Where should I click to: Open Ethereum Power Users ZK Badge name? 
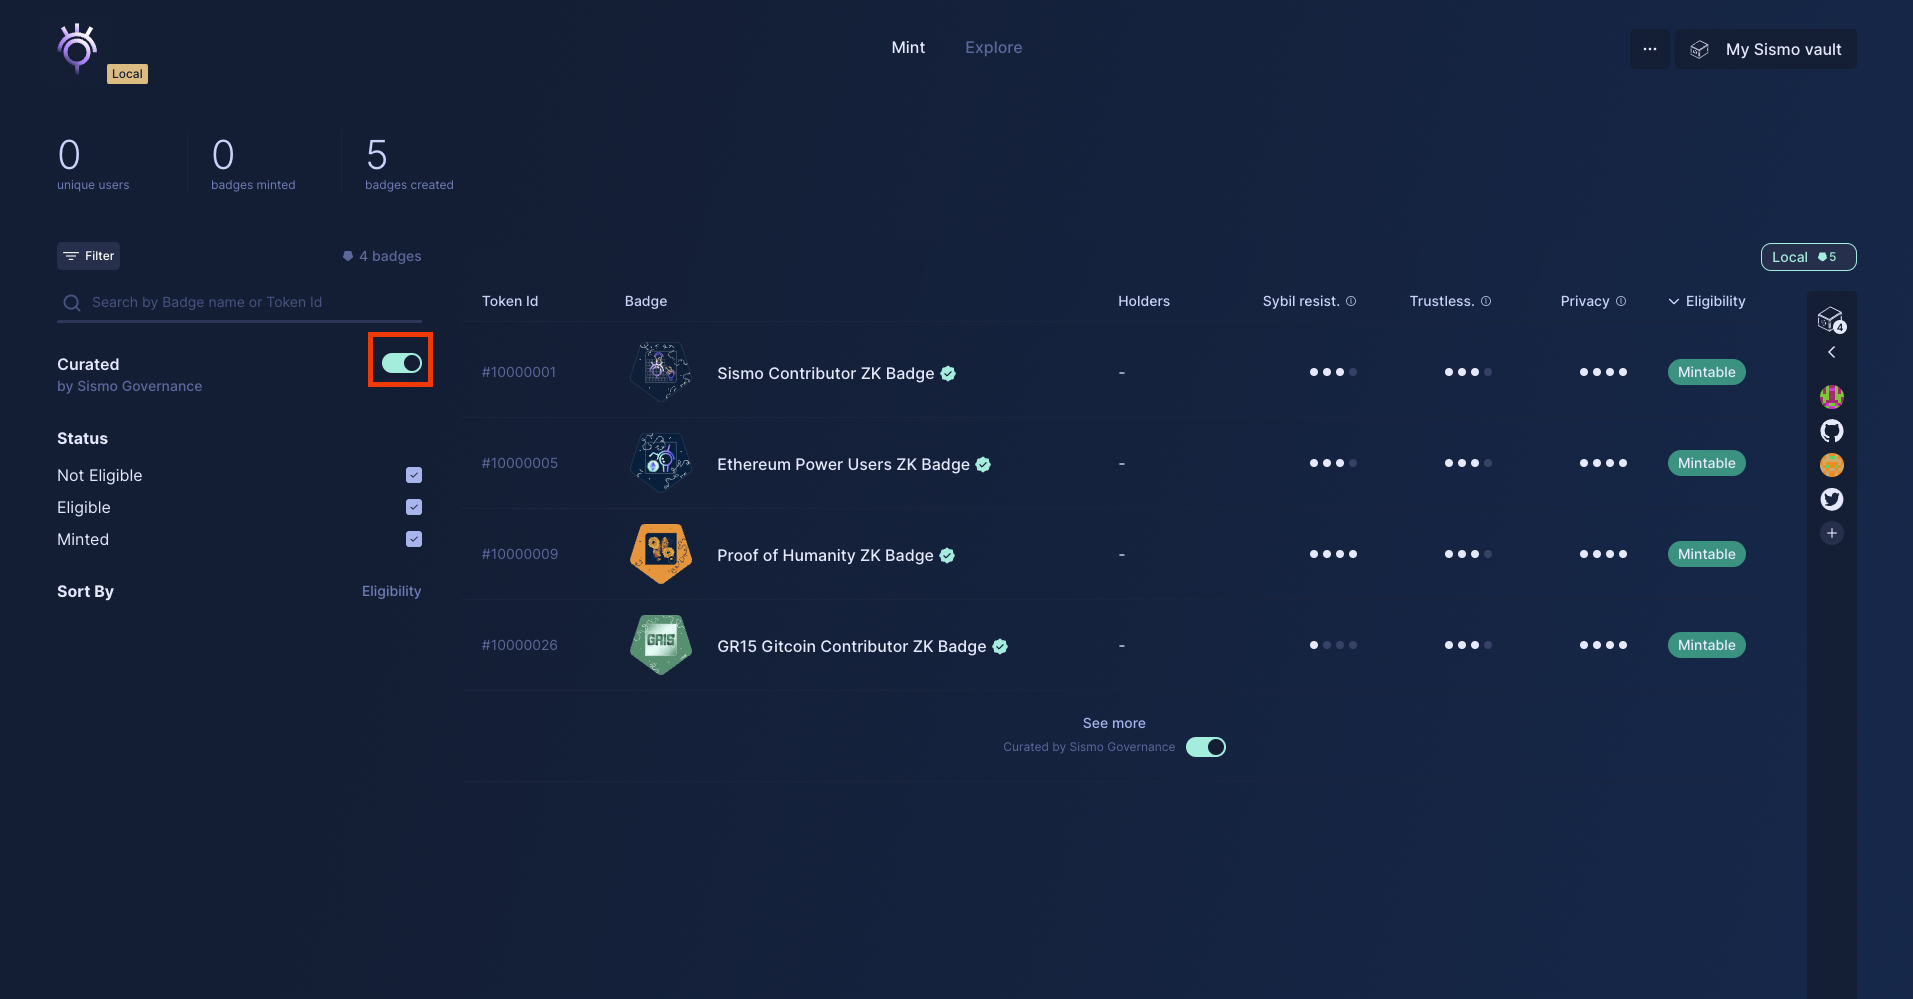(x=843, y=464)
